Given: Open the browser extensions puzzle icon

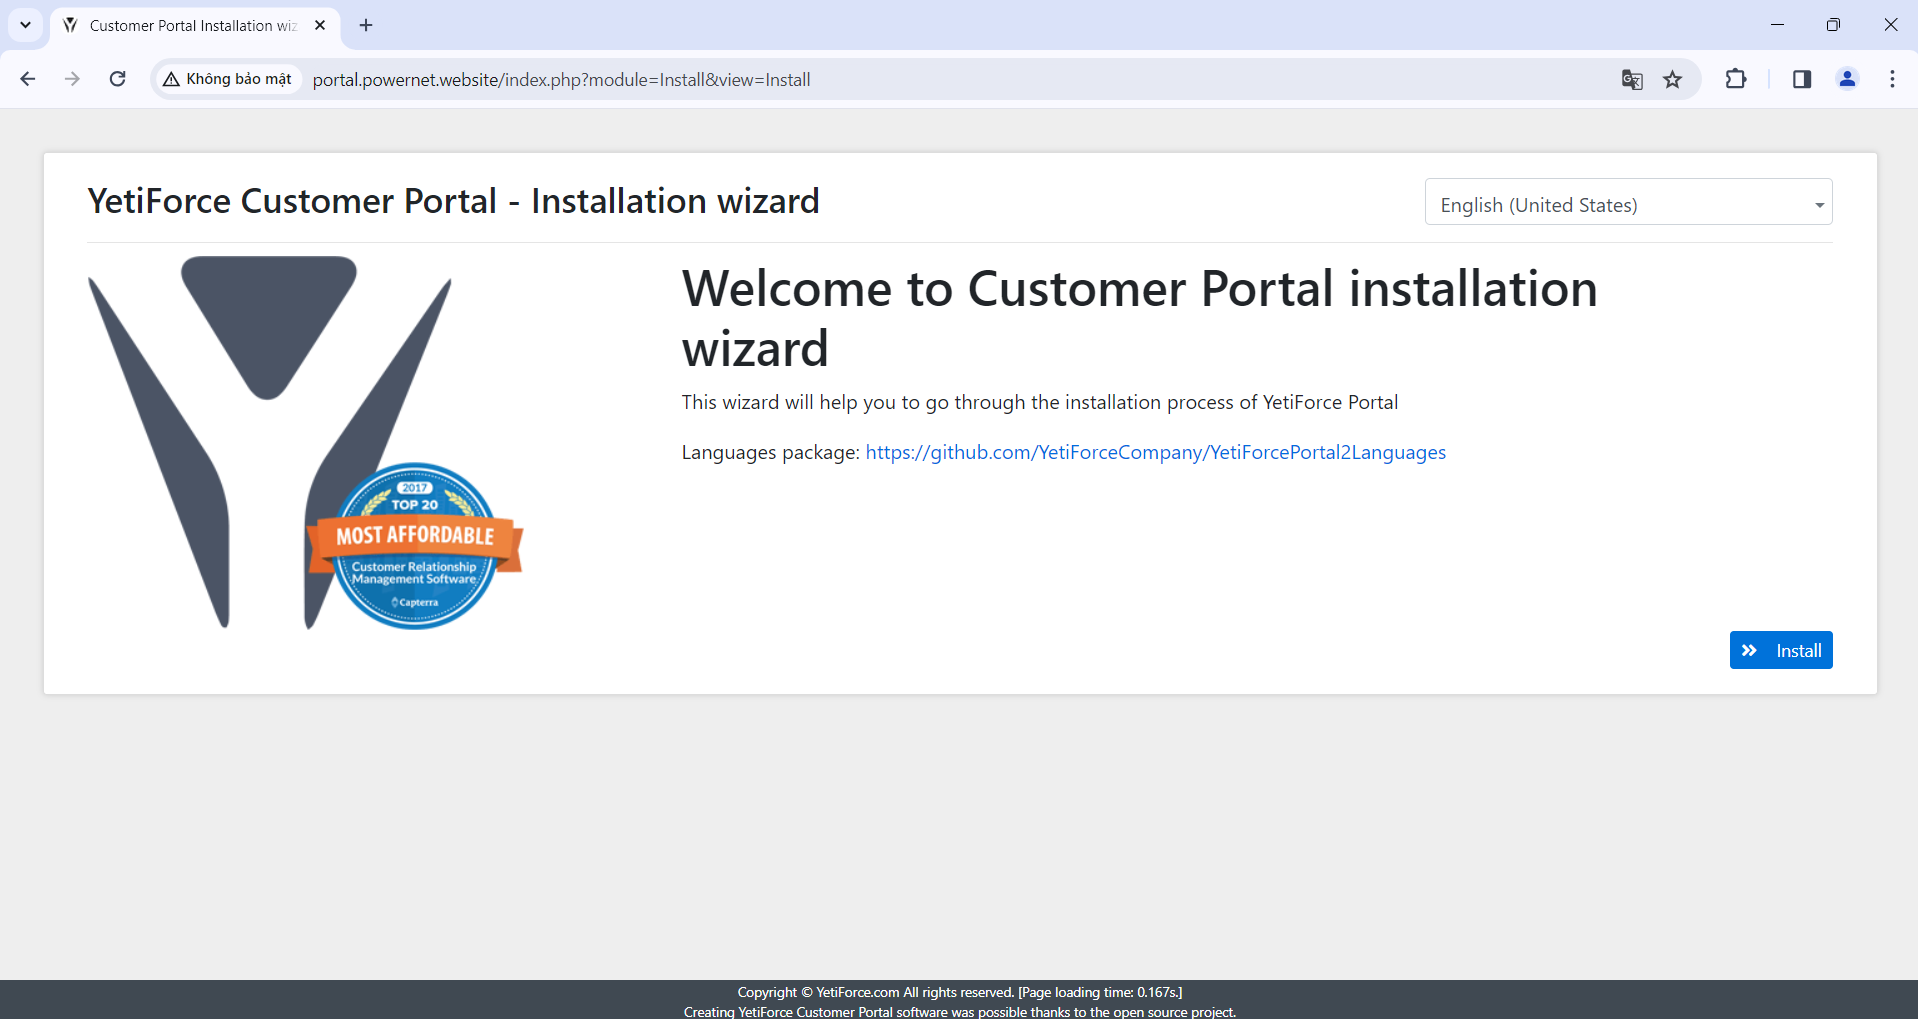Looking at the screenshot, I should point(1736,79).
